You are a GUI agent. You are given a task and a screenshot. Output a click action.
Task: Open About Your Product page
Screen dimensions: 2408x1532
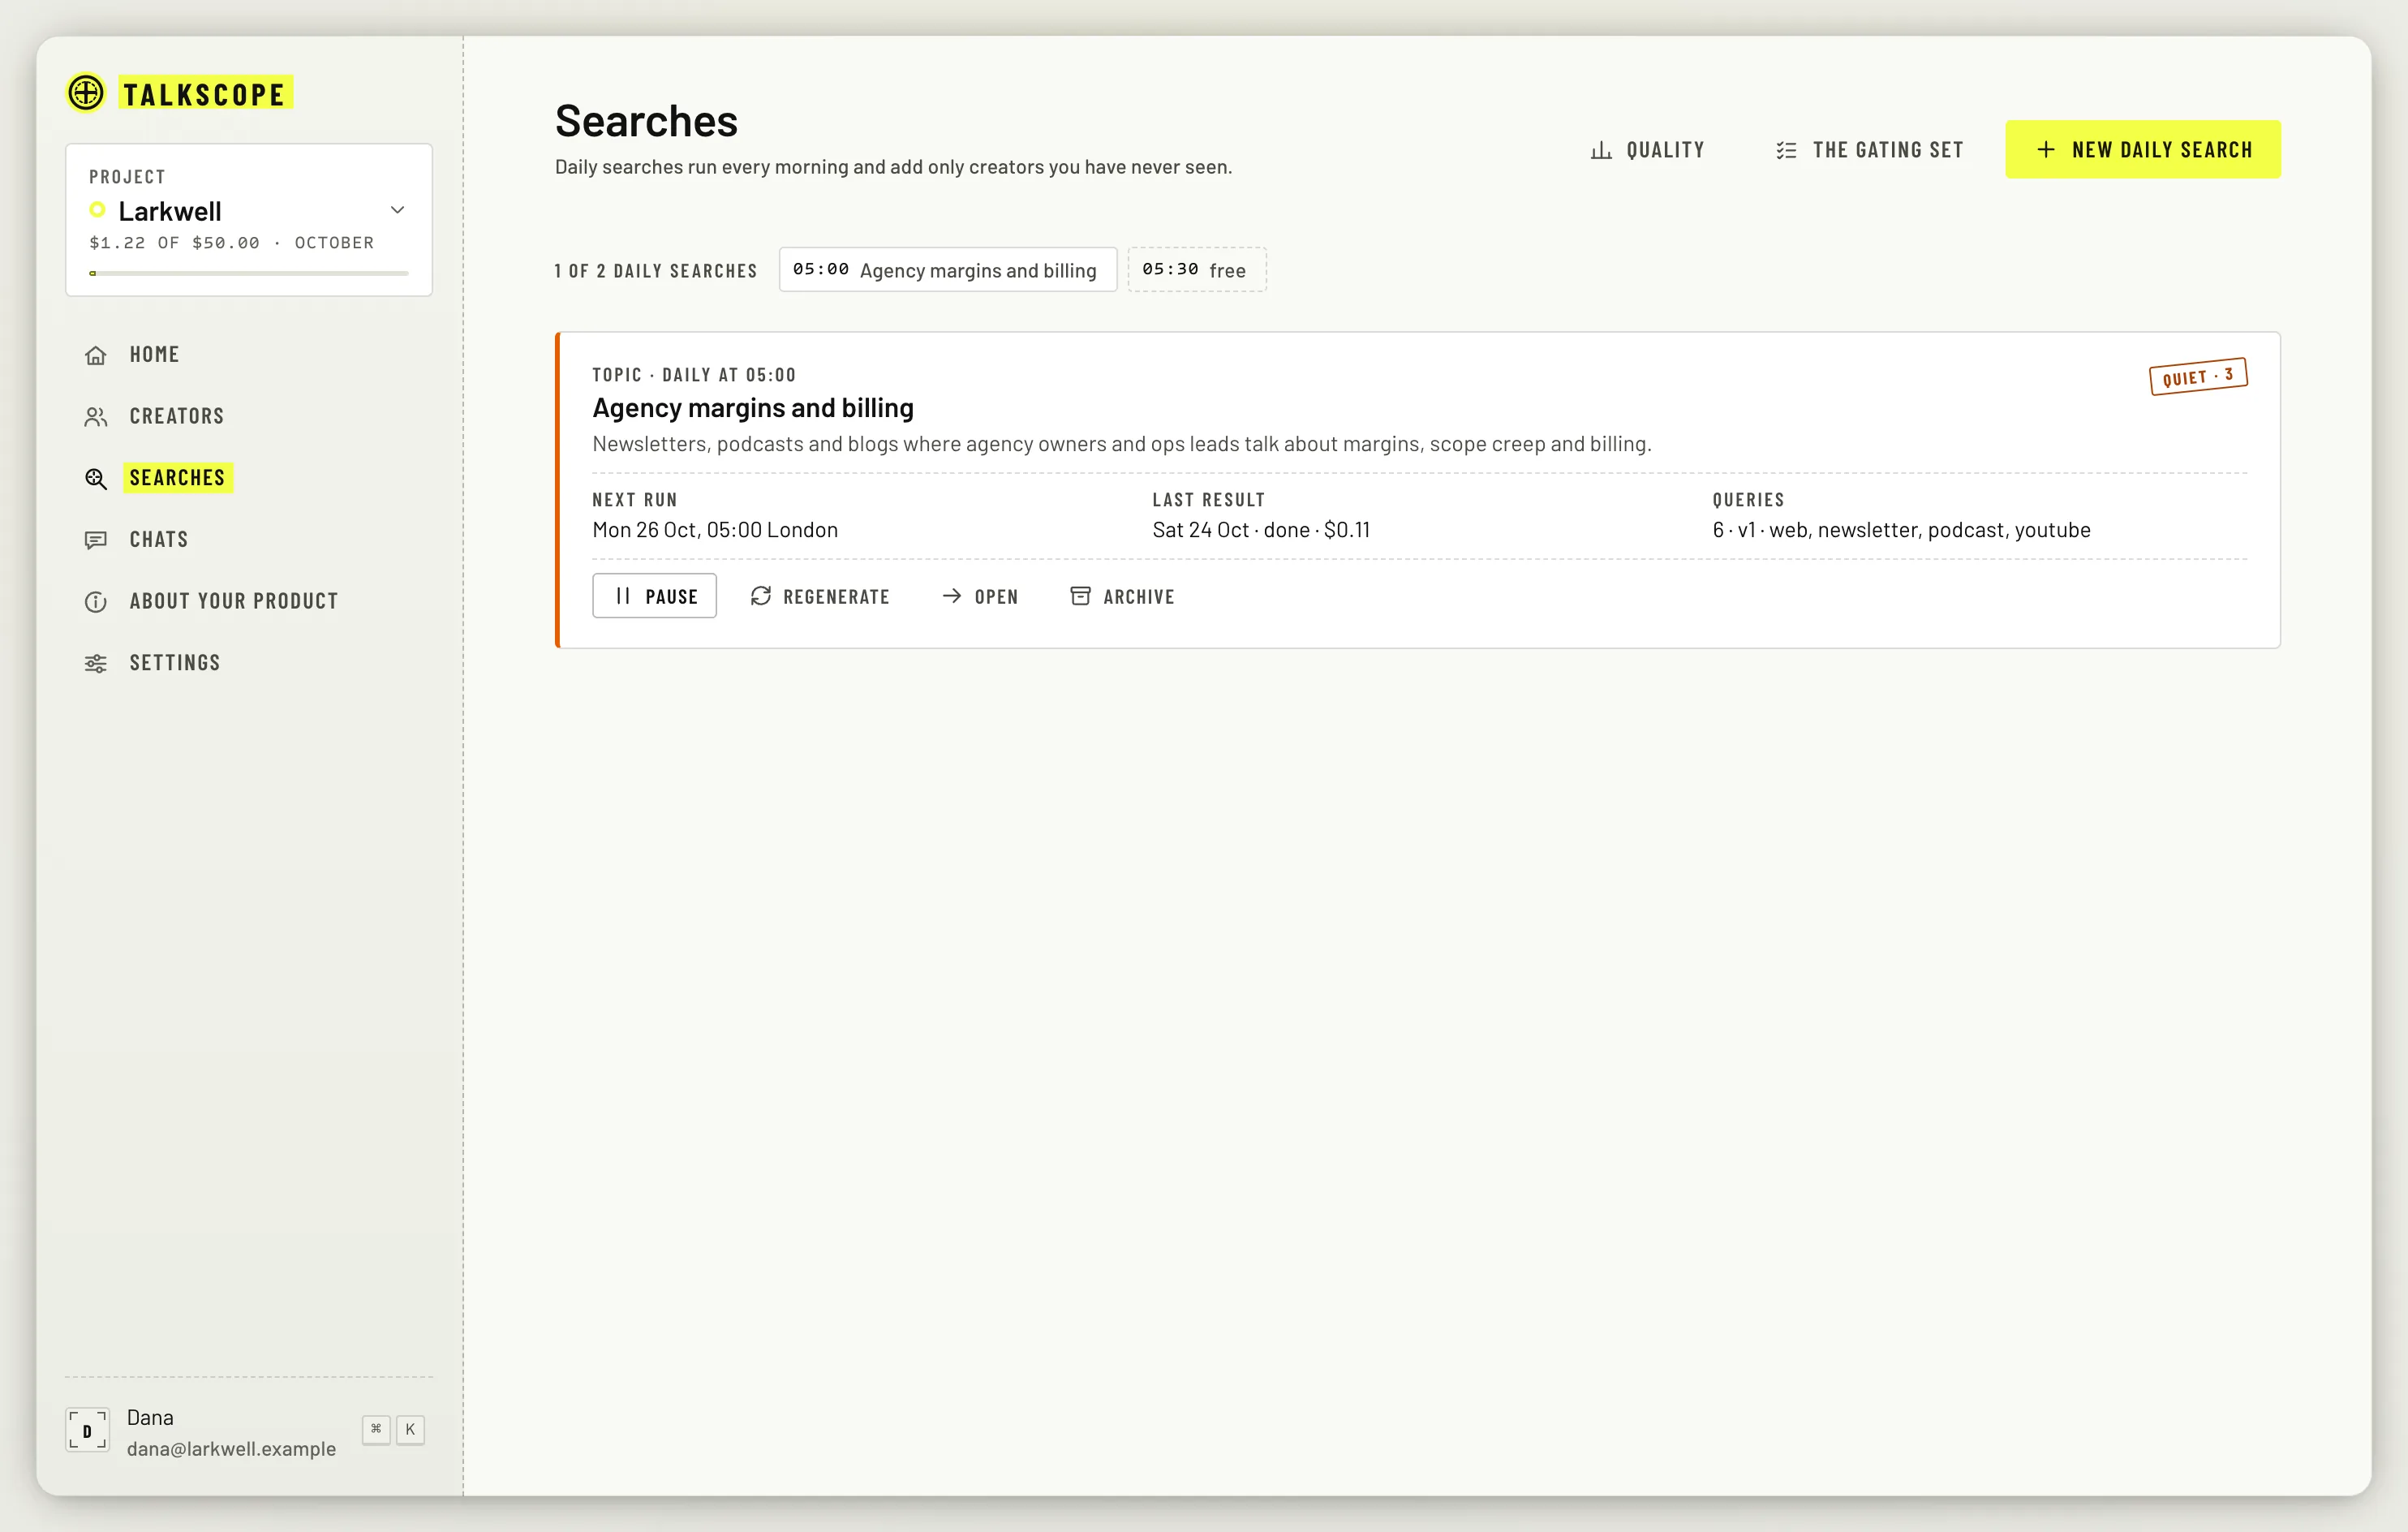click(x=249, y=602)
